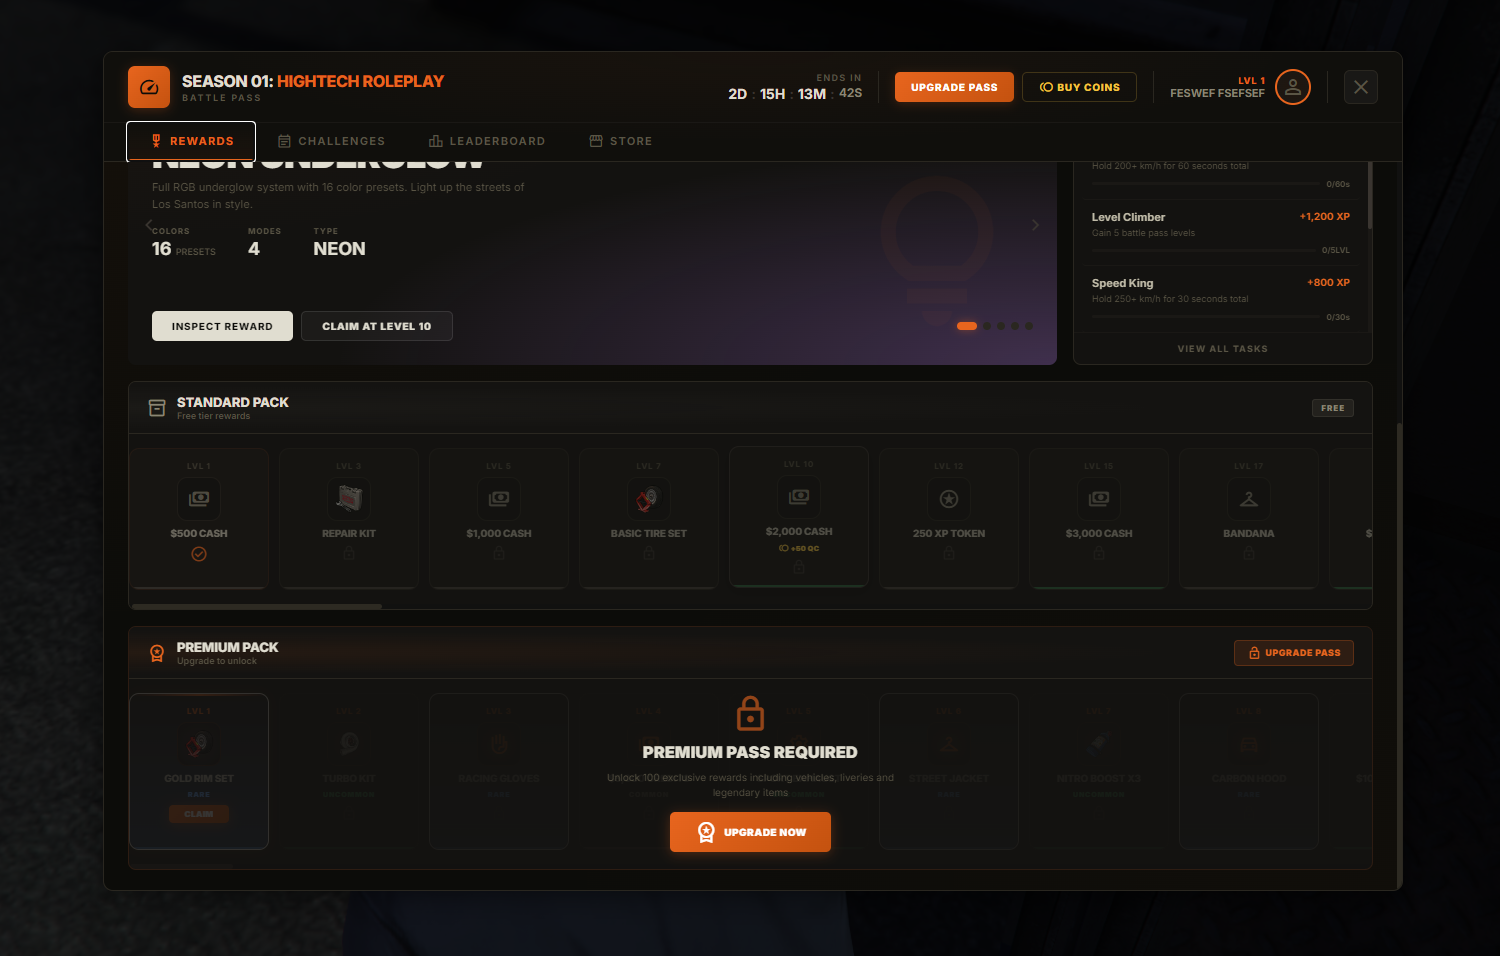Select the Bandana hanger reward icon
Image resolution: width=1500 pixels, height=956 pixels.
1249,498
